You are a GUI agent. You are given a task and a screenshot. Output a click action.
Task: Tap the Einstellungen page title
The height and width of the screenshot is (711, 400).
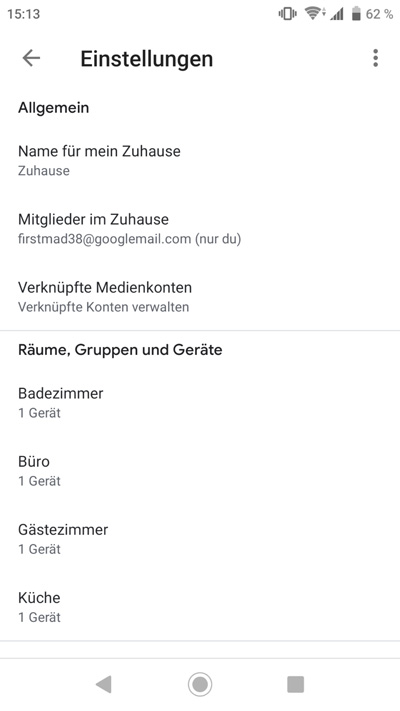click(x=146, y=59)
